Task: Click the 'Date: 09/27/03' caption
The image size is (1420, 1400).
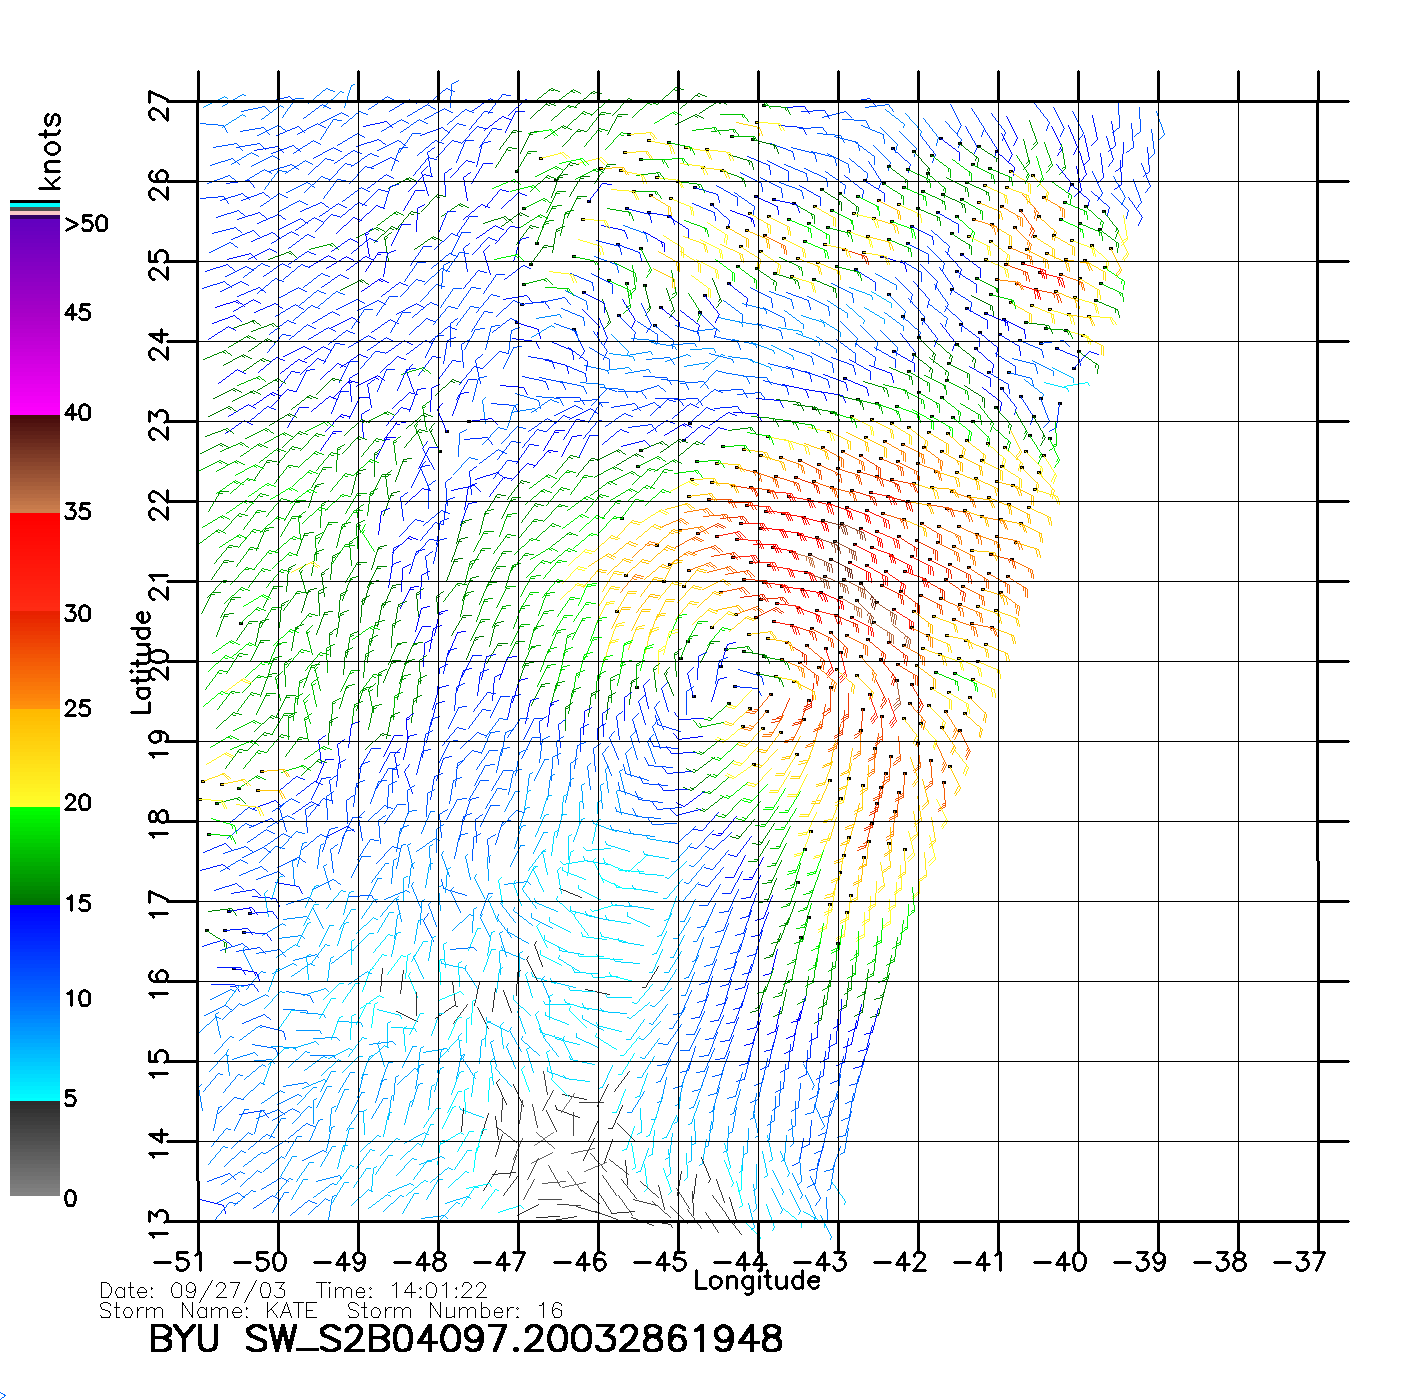Action: [x=193, y=1291]
